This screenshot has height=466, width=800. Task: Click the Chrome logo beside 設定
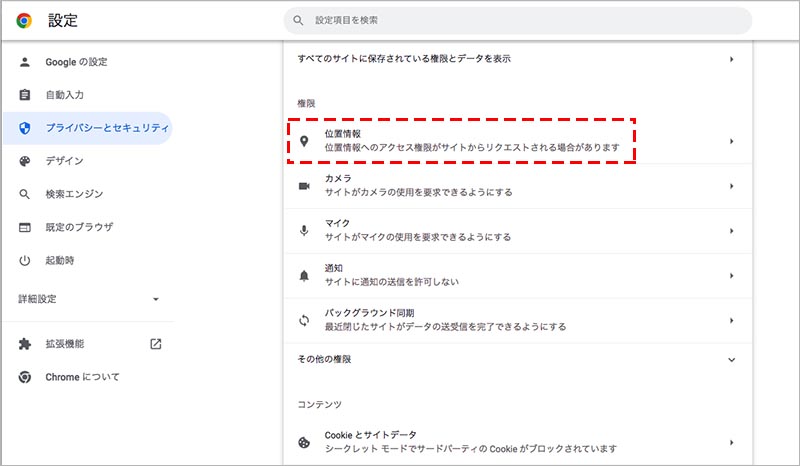pos(25,20)
